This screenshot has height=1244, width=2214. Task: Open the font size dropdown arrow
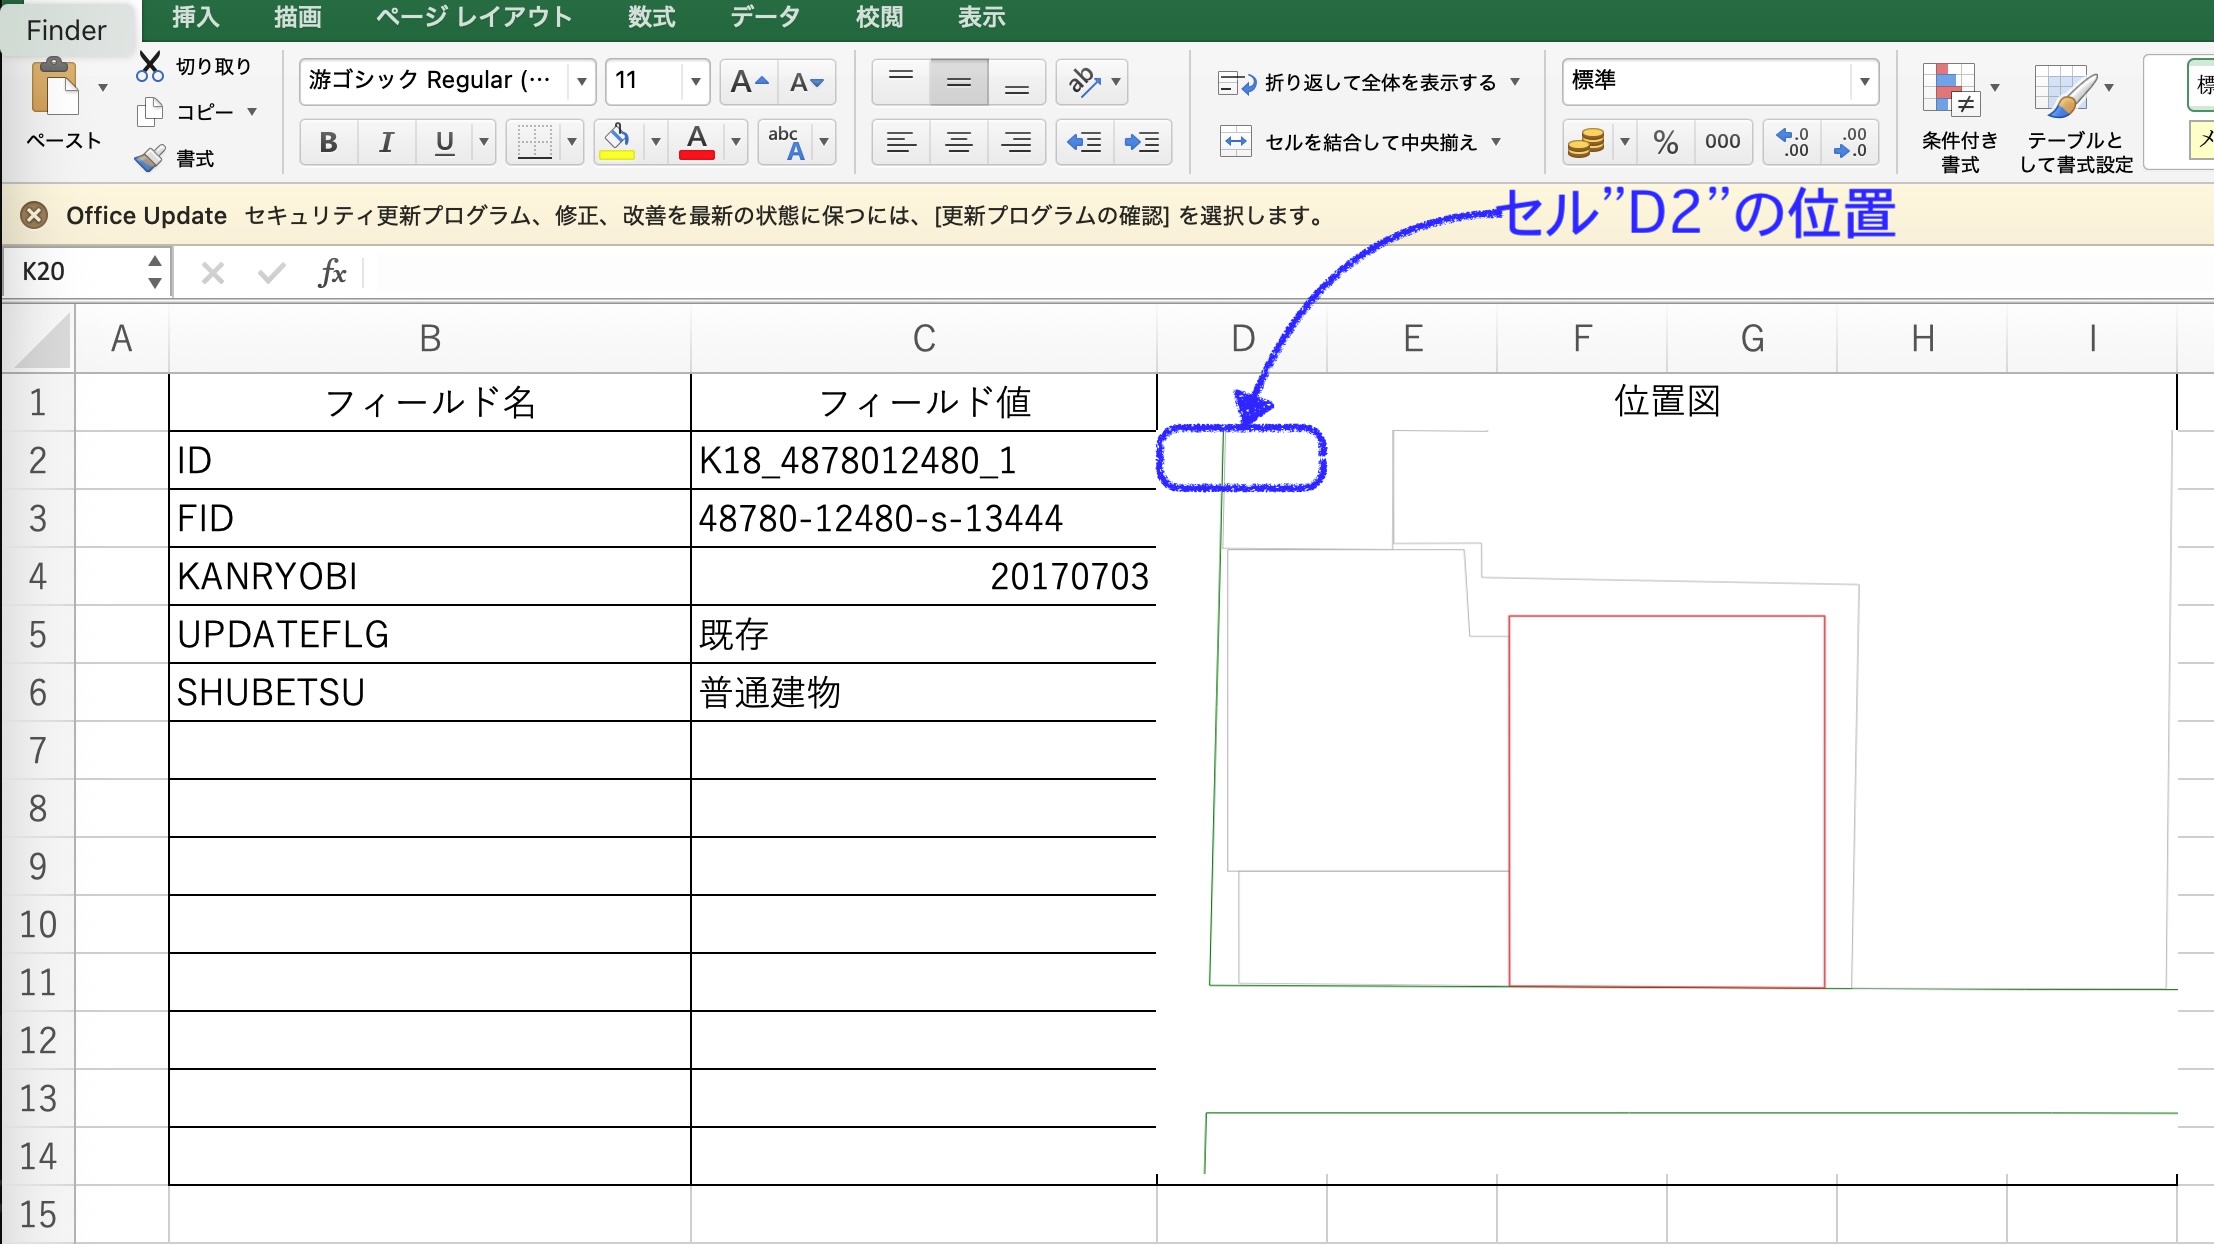[x=695, y=81]
